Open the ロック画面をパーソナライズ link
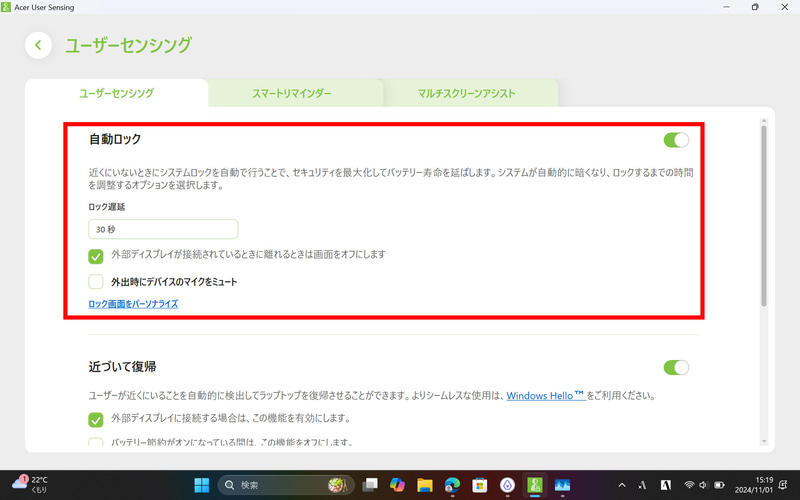The image size is (800, 500). click(x=133, y=304)
